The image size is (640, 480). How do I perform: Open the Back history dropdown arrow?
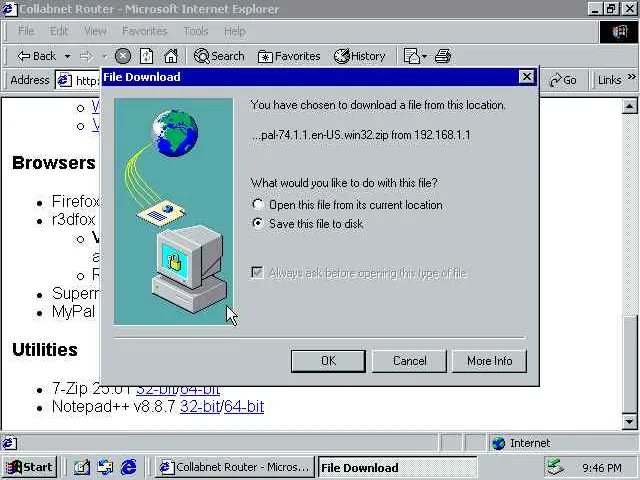tap(67, 56)
